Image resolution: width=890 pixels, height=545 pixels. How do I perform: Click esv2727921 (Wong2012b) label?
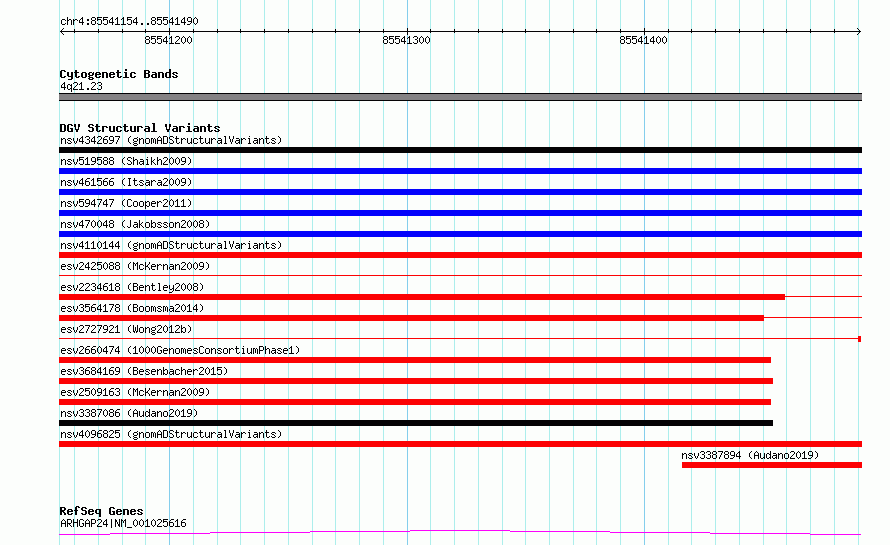pos(126,329)
